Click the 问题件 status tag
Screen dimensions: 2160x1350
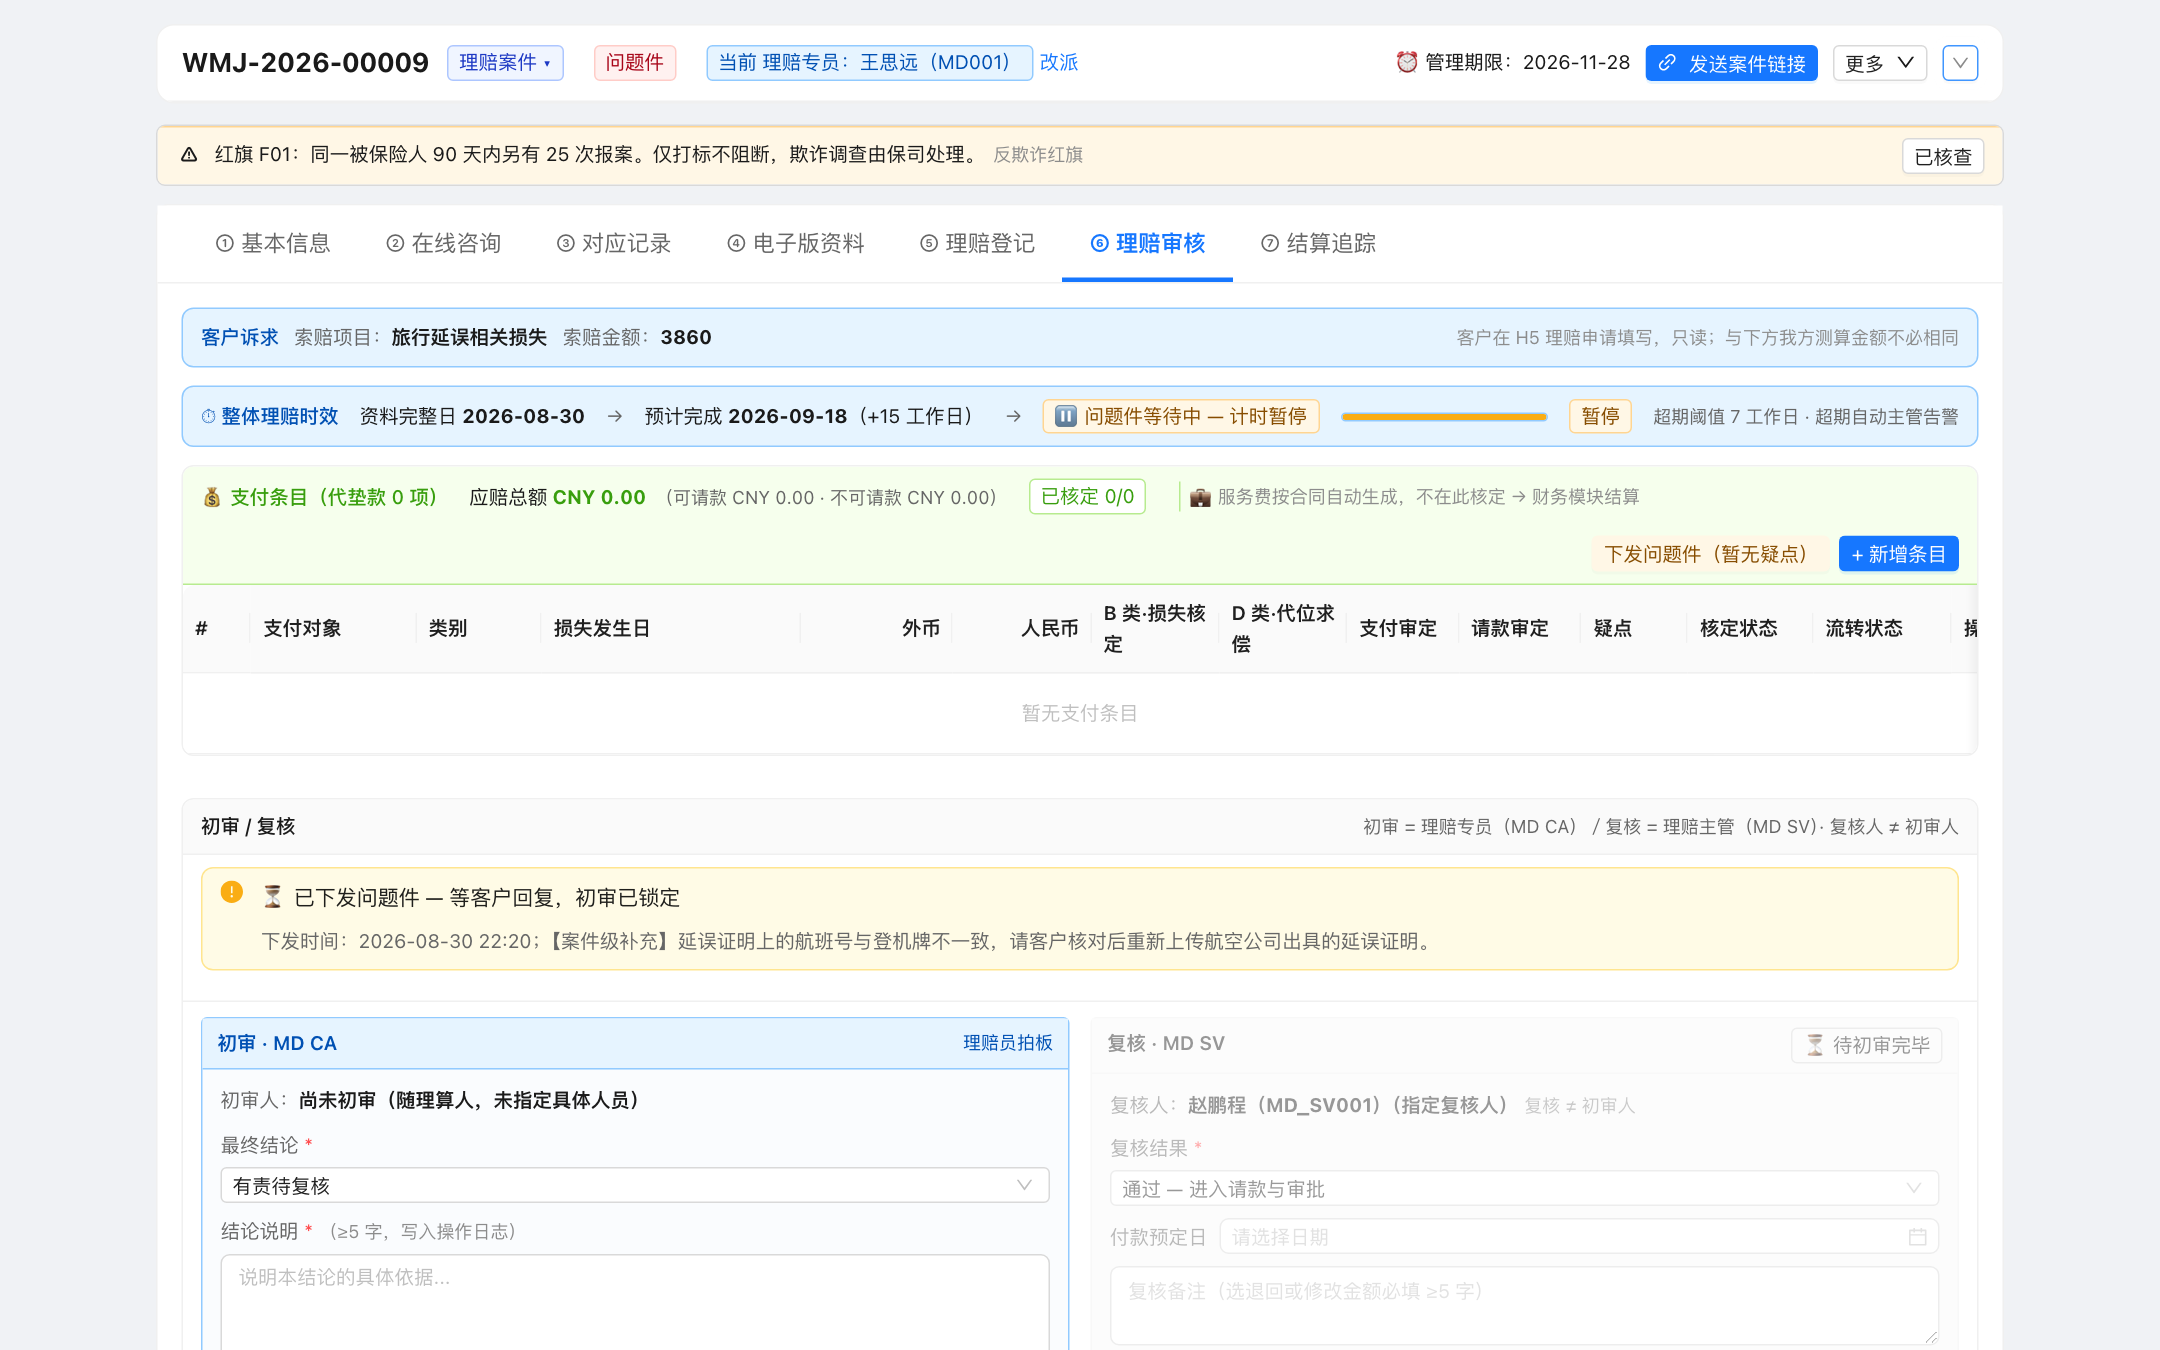(635, 62)
